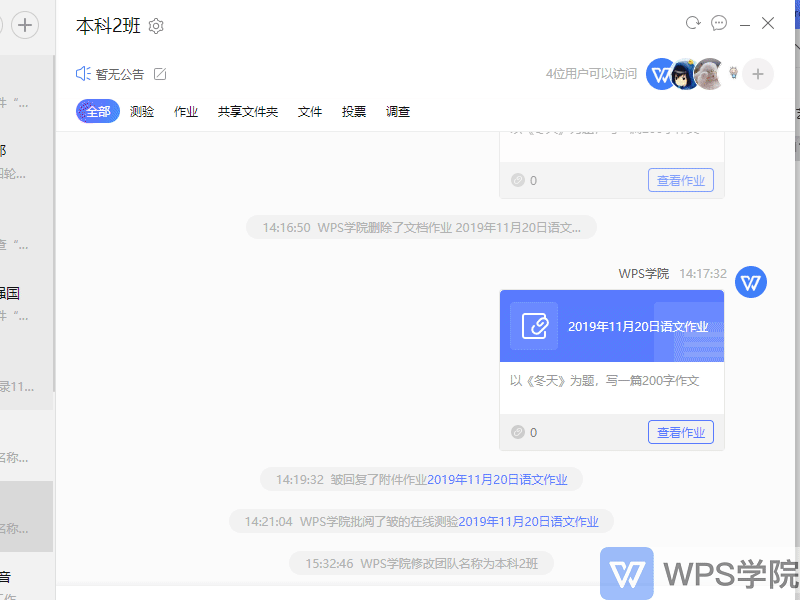Open the 共享文件夹 tab
The height and width of the screenshot is (600, 800).
(x=247, y=111)
